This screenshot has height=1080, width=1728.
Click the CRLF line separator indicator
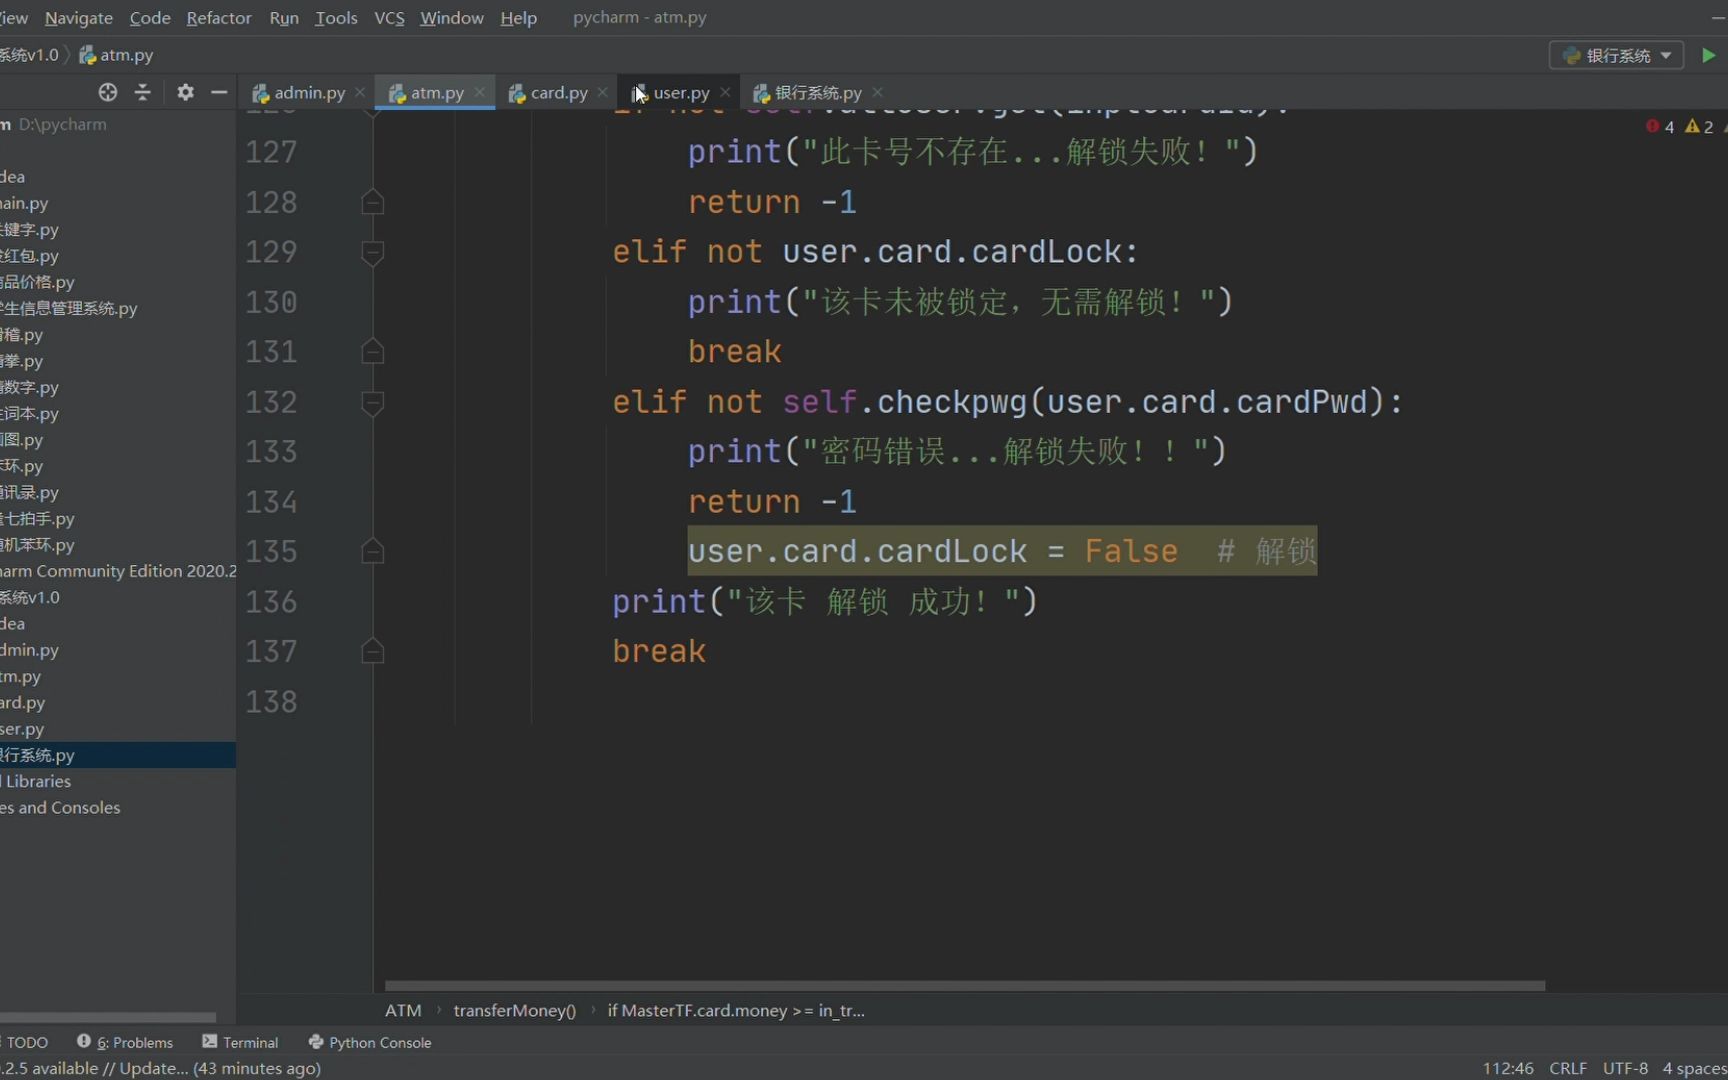[x=1568, y=1068]
